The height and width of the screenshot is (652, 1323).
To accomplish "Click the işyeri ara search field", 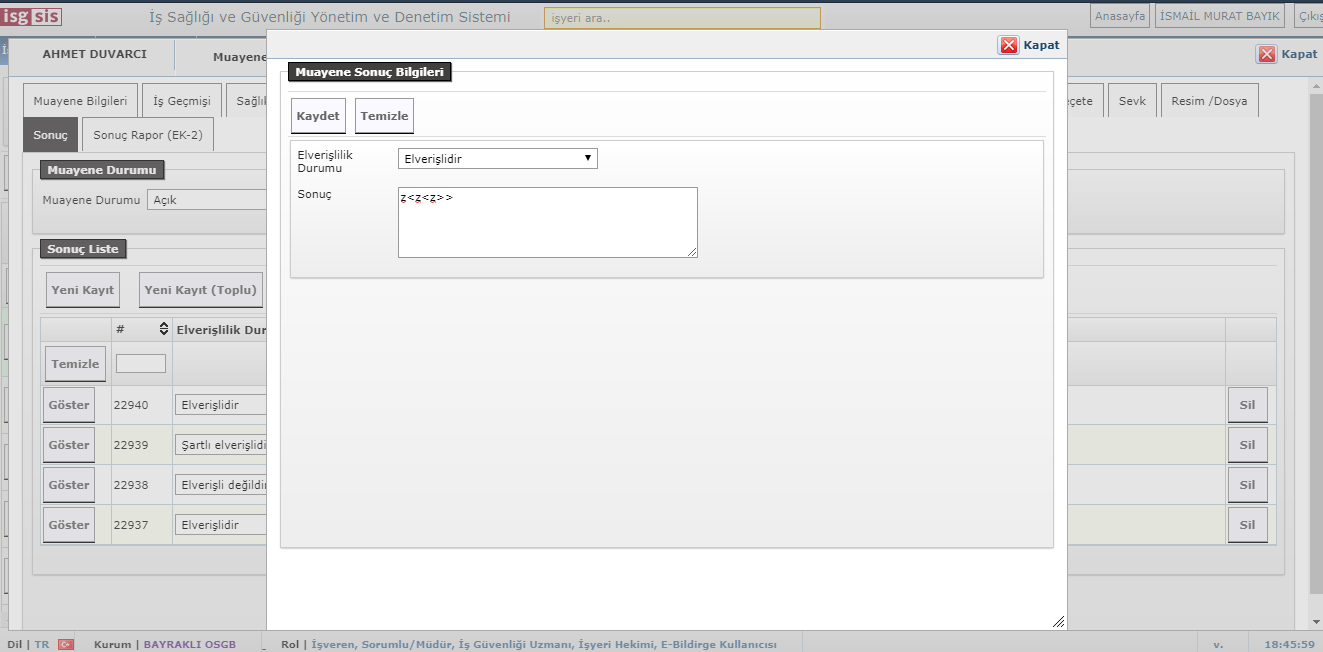I will [681, 18].
